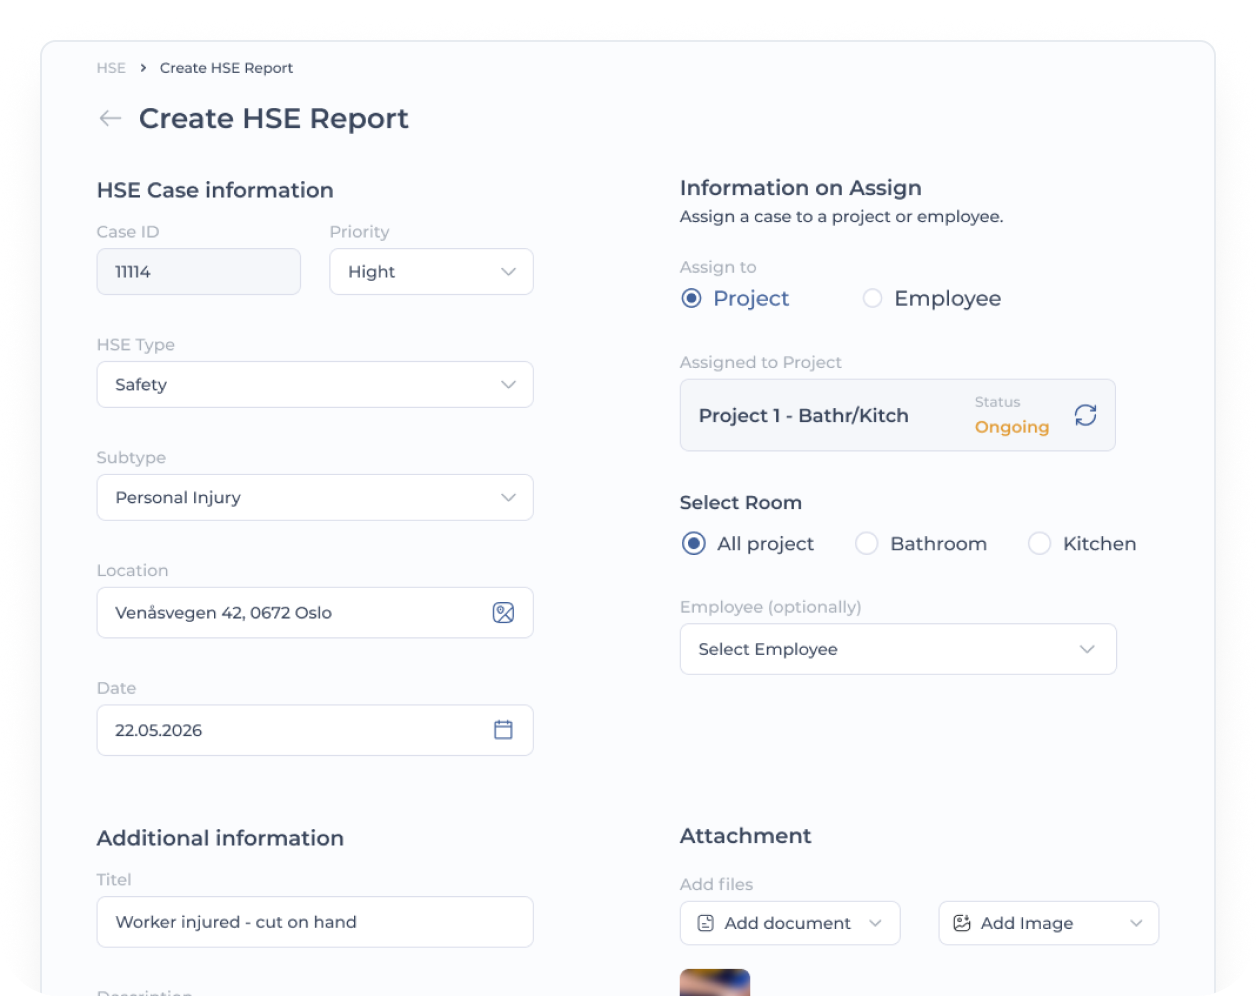Go to HSE breadcrumb link

click(111, 68)
